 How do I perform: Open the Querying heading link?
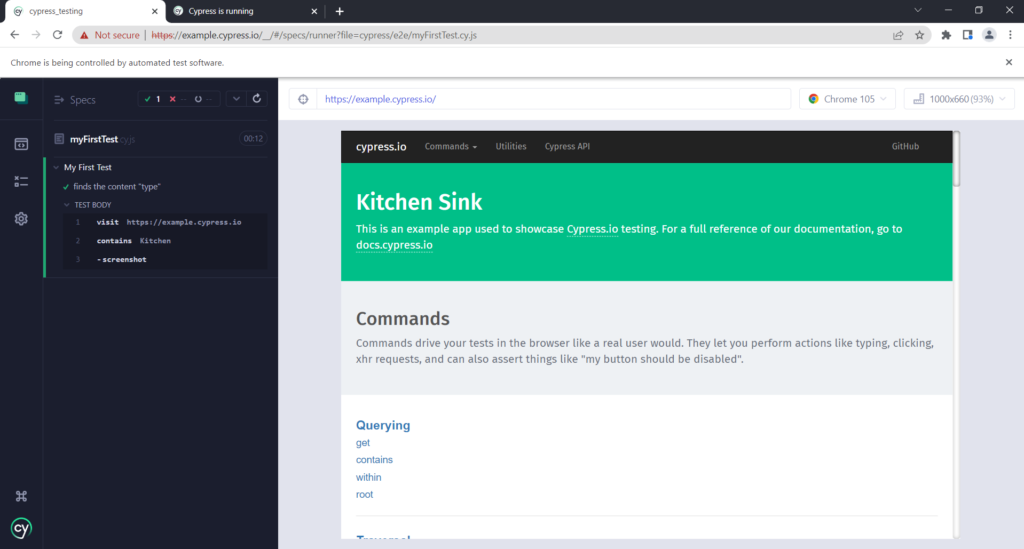pyautogui.click(x=383, y=425)
